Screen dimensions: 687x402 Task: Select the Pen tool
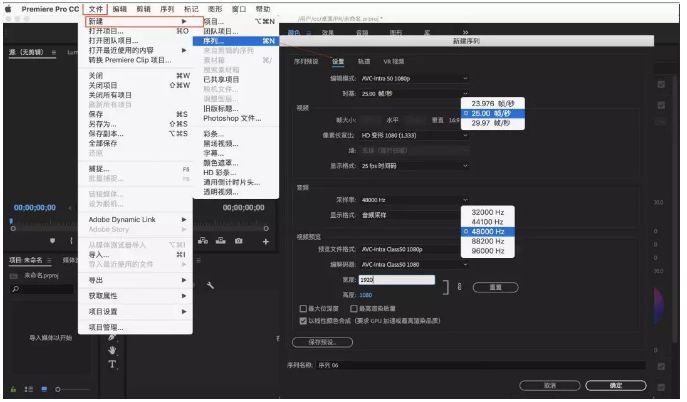pos(112,338)
